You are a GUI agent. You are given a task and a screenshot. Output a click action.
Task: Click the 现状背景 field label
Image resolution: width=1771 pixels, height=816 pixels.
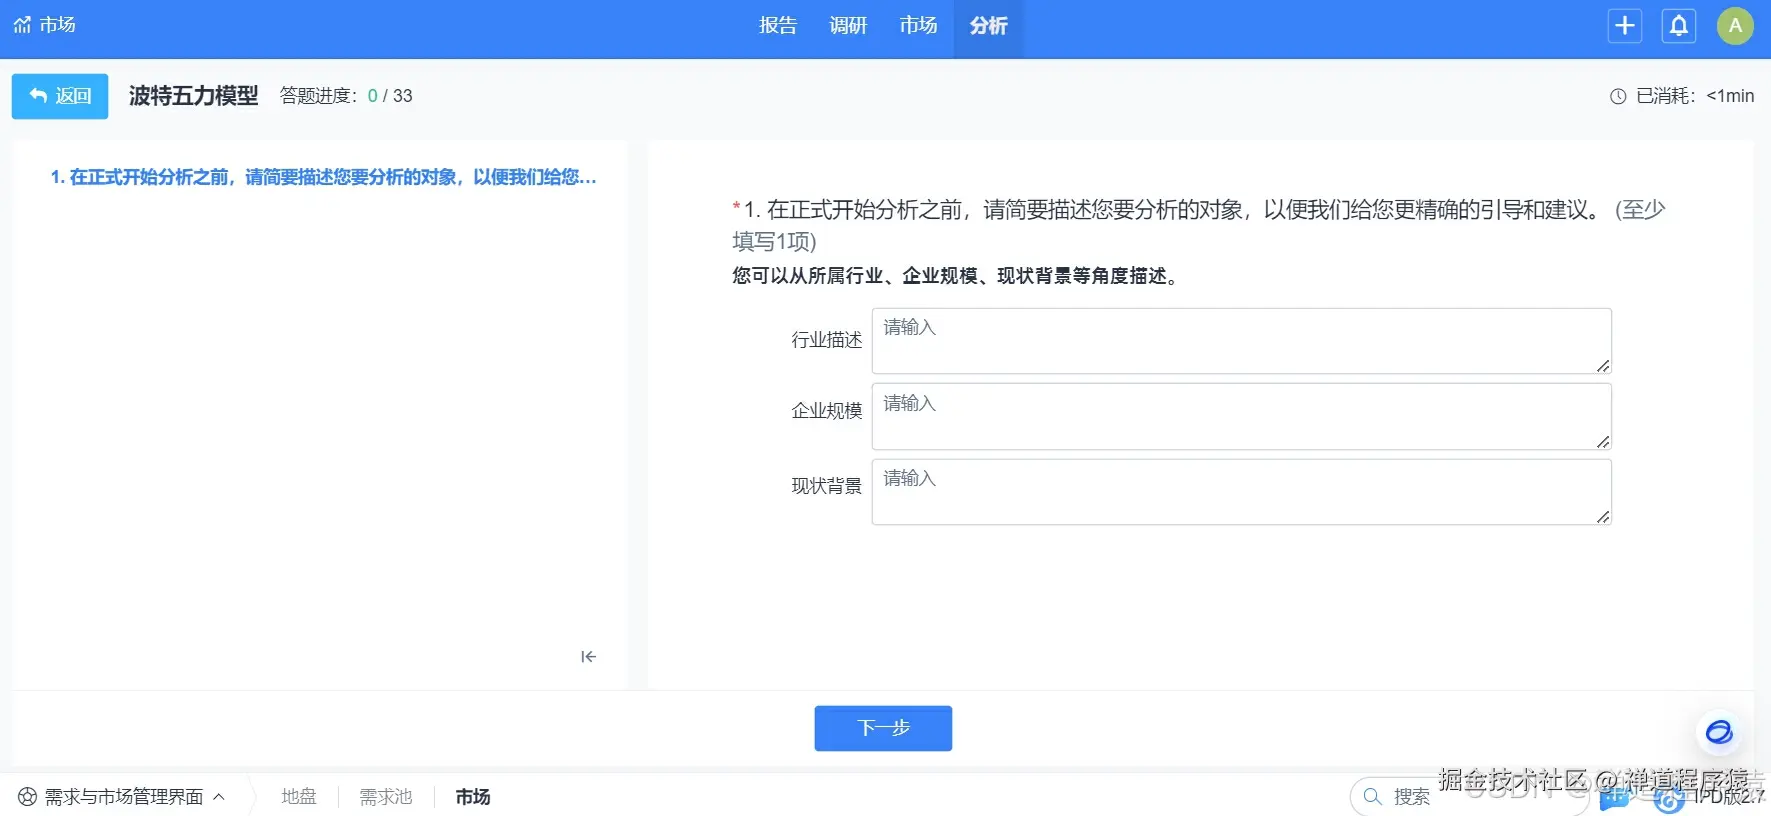(827, 486)
